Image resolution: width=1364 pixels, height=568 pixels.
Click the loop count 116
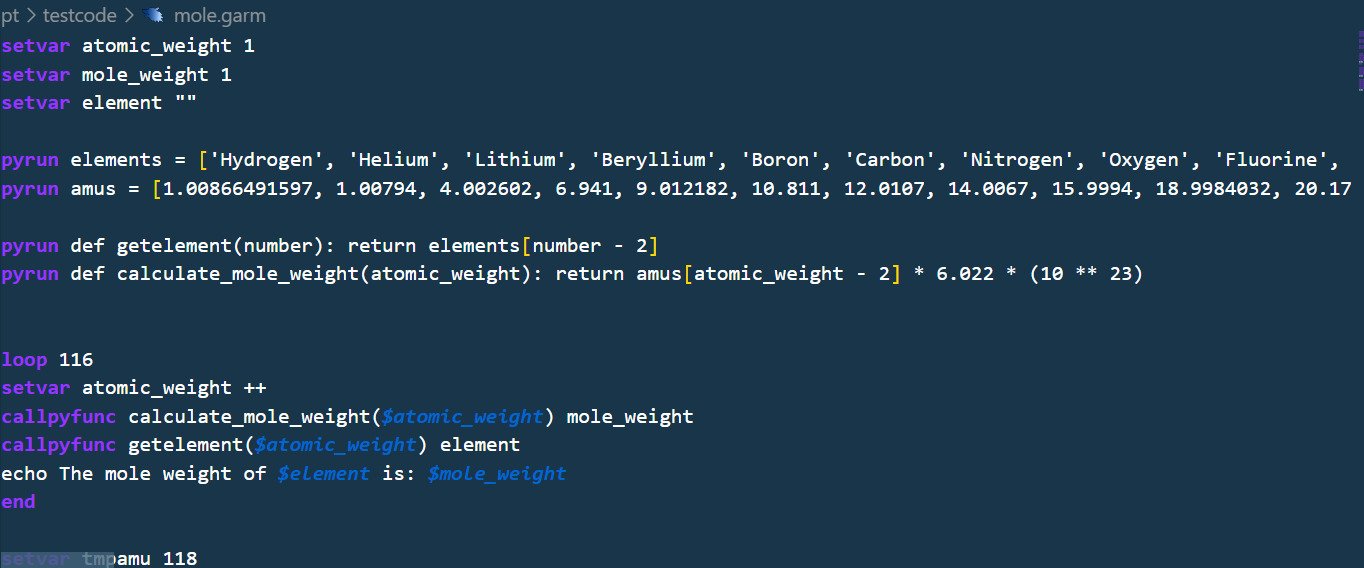coord(76,359)
